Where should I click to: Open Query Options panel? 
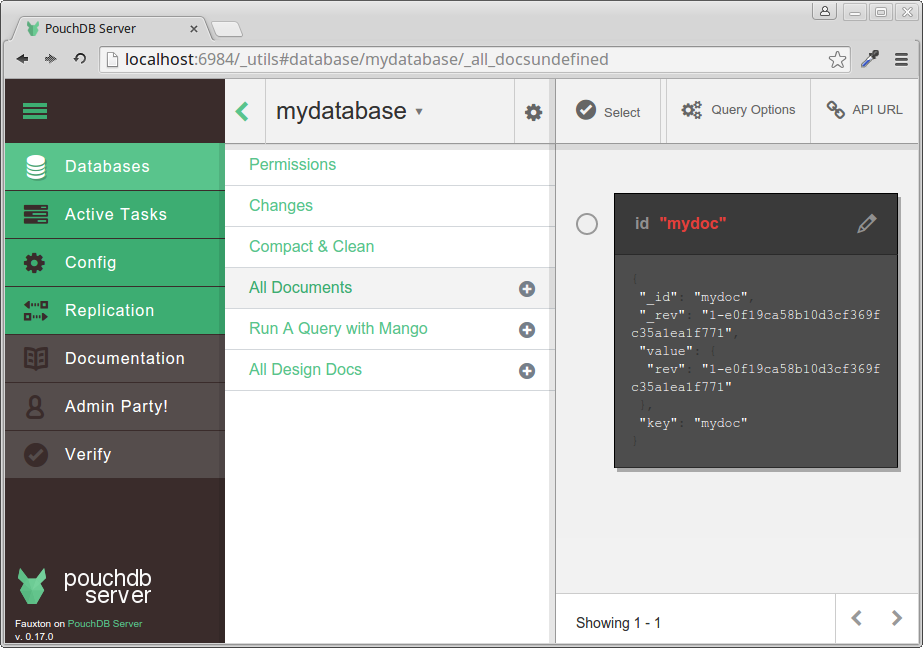tap(738, 110)
